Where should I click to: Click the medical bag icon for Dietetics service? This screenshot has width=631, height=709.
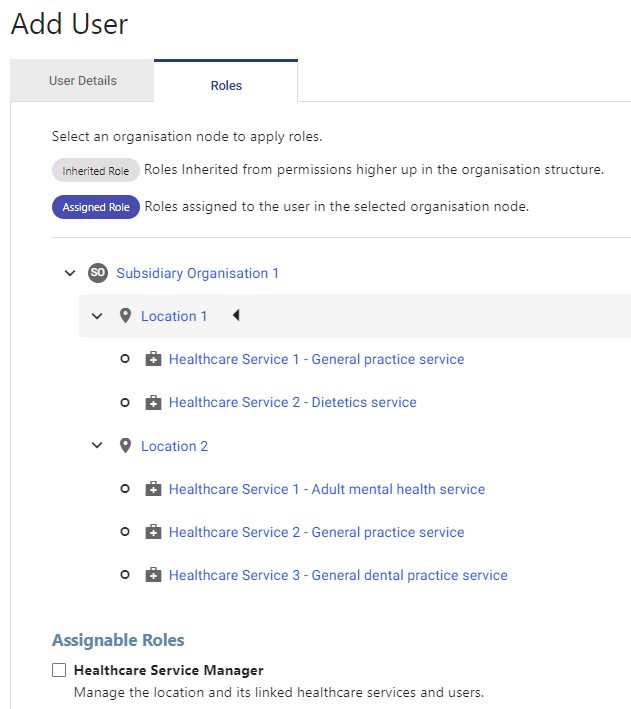[x=153, y=402]
